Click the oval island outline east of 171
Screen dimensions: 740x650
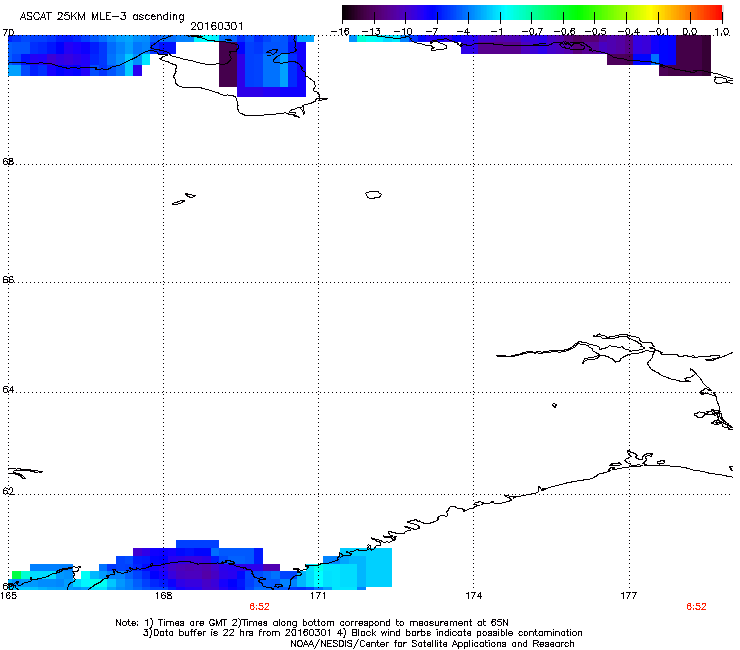point(373,194)
